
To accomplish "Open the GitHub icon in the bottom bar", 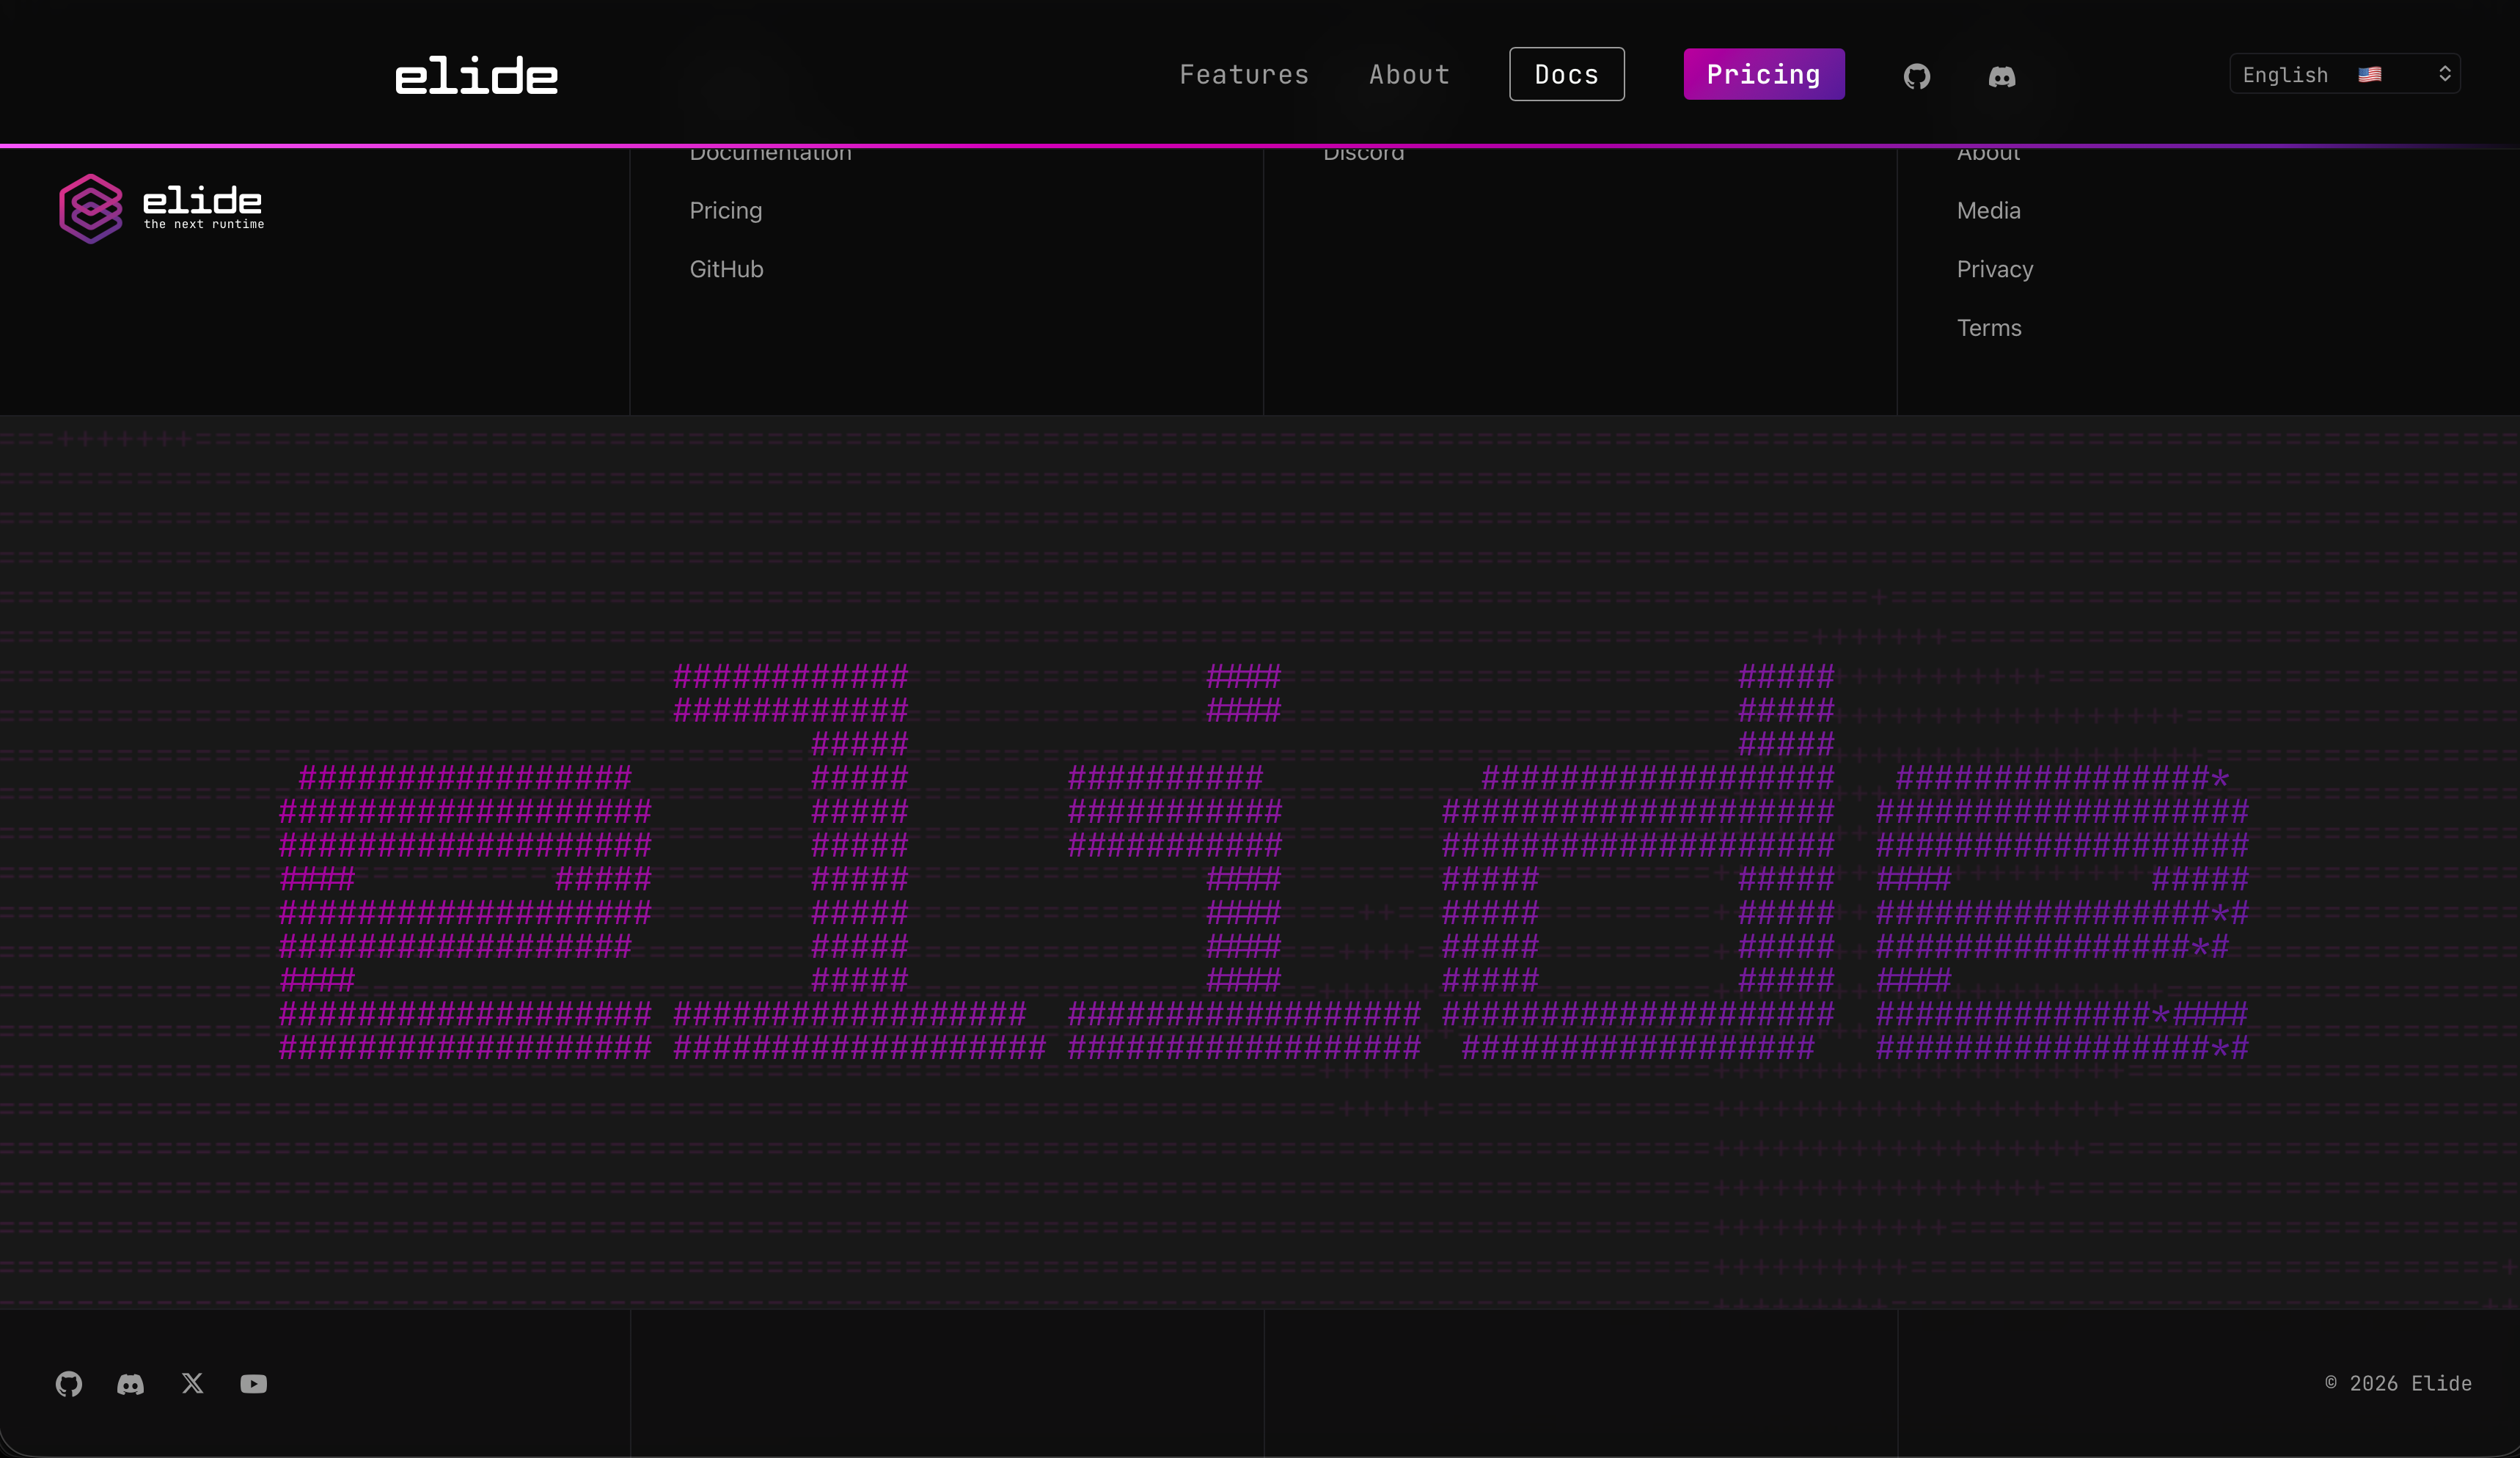I will click(x=68, y=1384).
